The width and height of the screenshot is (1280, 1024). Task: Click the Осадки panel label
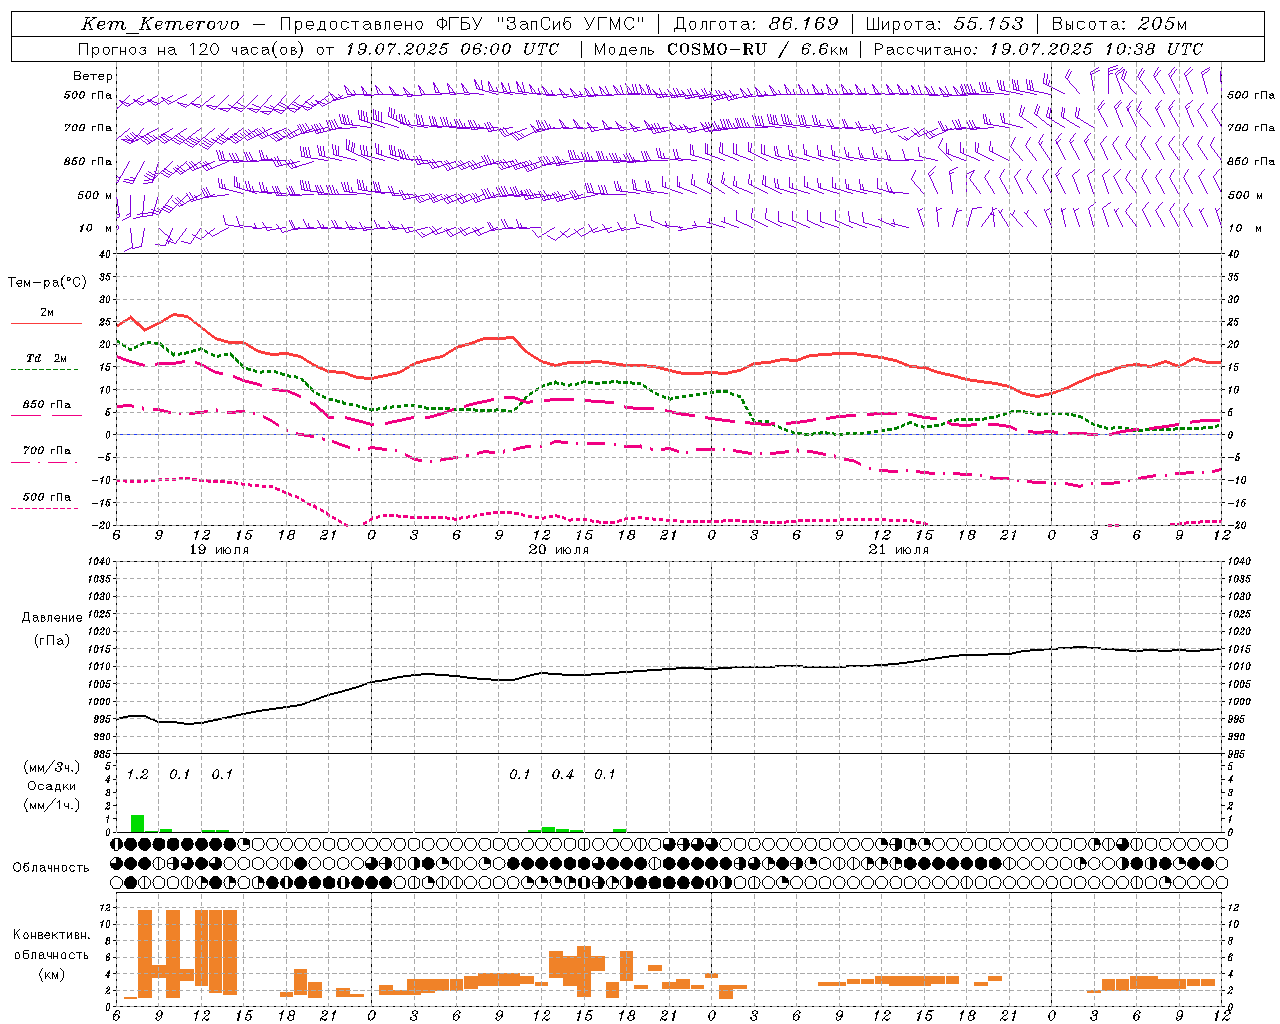[x=52, y=786]
